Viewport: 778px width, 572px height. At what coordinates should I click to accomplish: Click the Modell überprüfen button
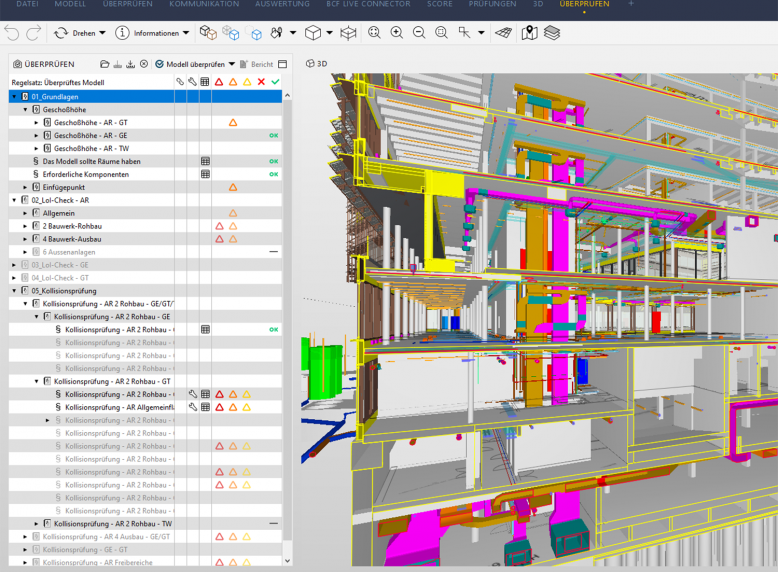point(190,64)
